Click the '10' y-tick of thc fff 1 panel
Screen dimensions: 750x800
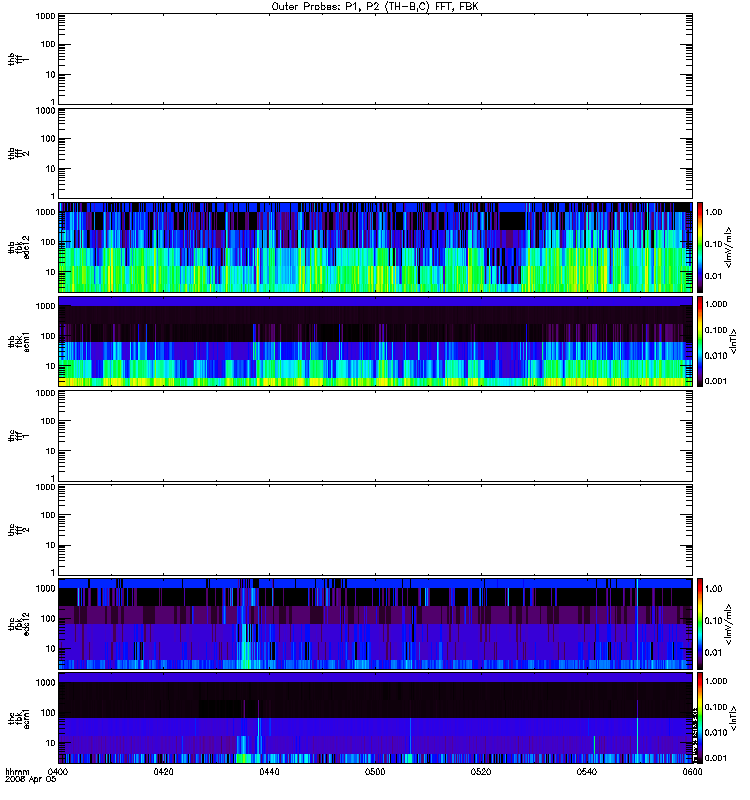[x=51, y=451]
